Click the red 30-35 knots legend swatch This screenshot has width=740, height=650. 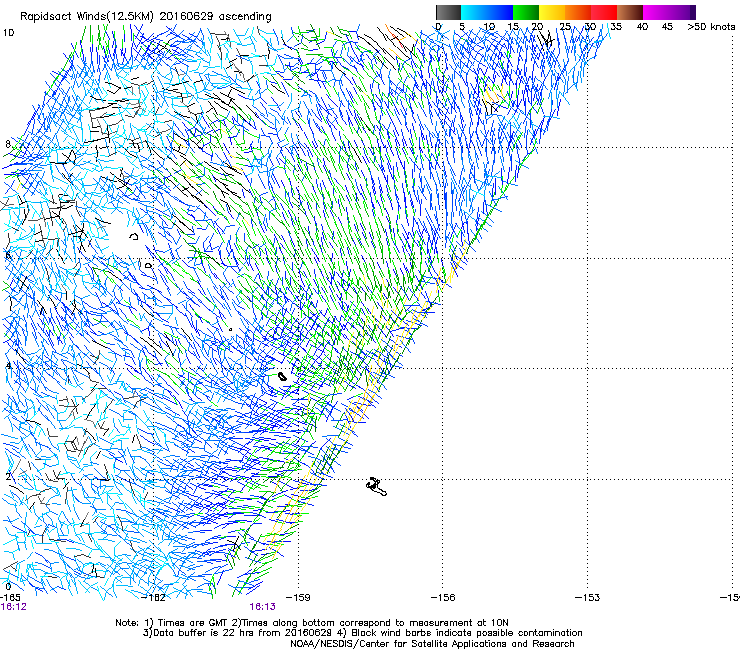pos(604,12)
